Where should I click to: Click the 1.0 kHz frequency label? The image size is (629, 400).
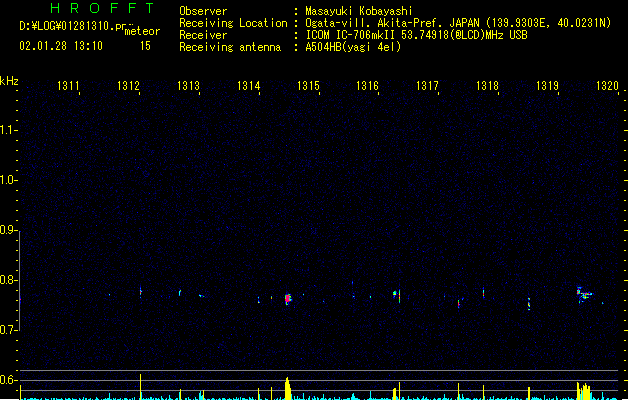click(8, 179)
